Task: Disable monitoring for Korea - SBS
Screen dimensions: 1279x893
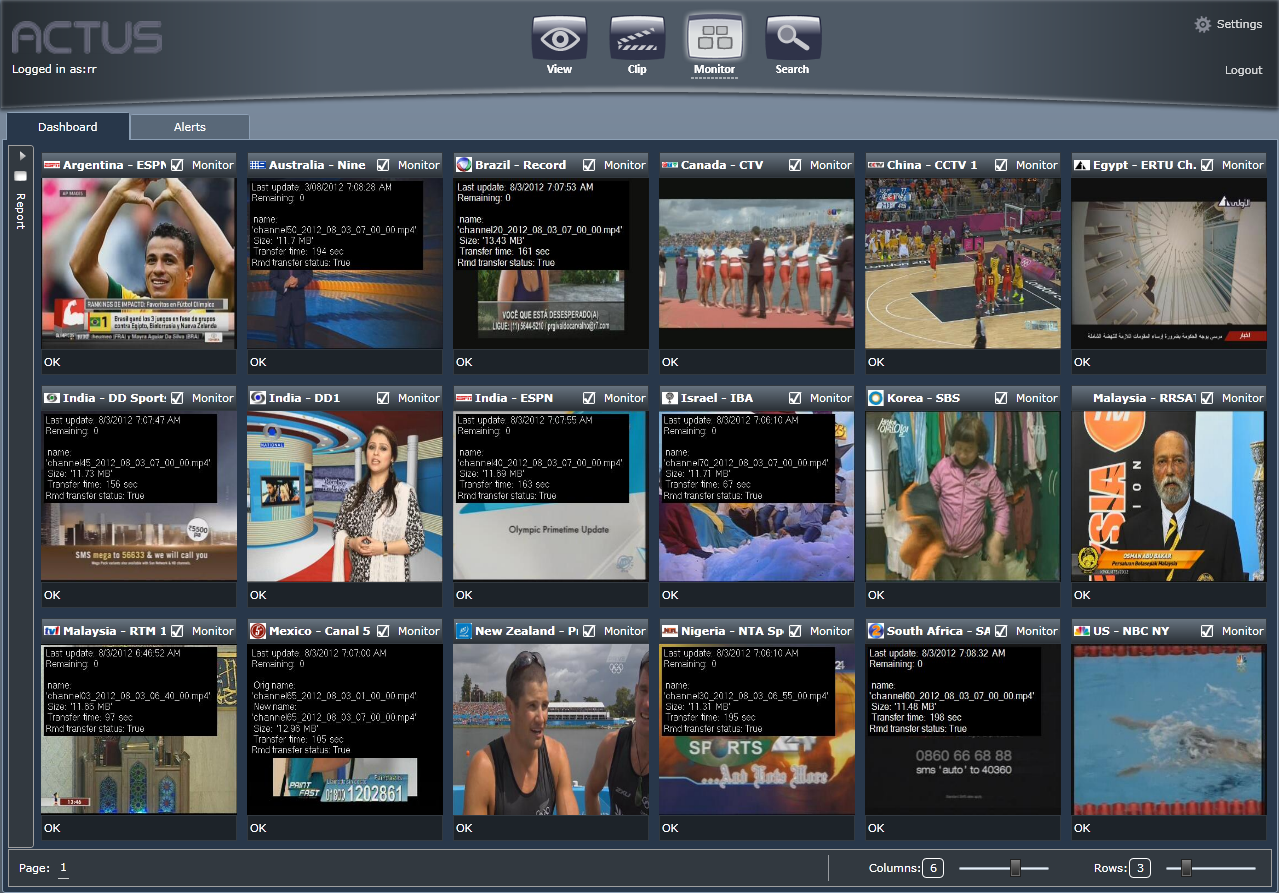Action: click(1001, 398)
